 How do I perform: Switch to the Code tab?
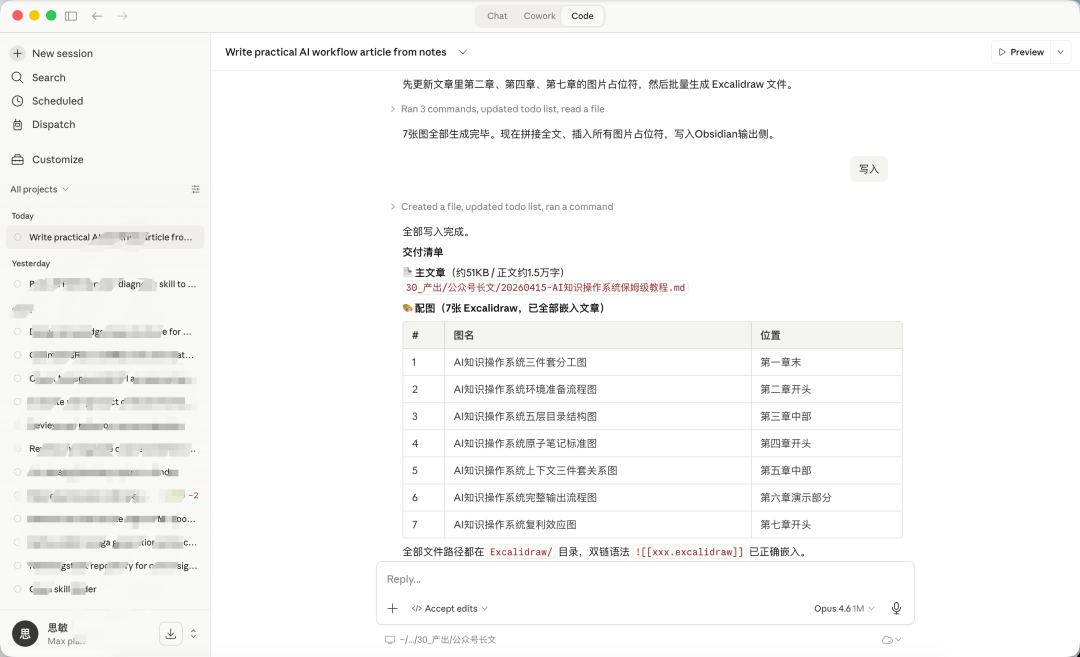click(x=582, y=16)
